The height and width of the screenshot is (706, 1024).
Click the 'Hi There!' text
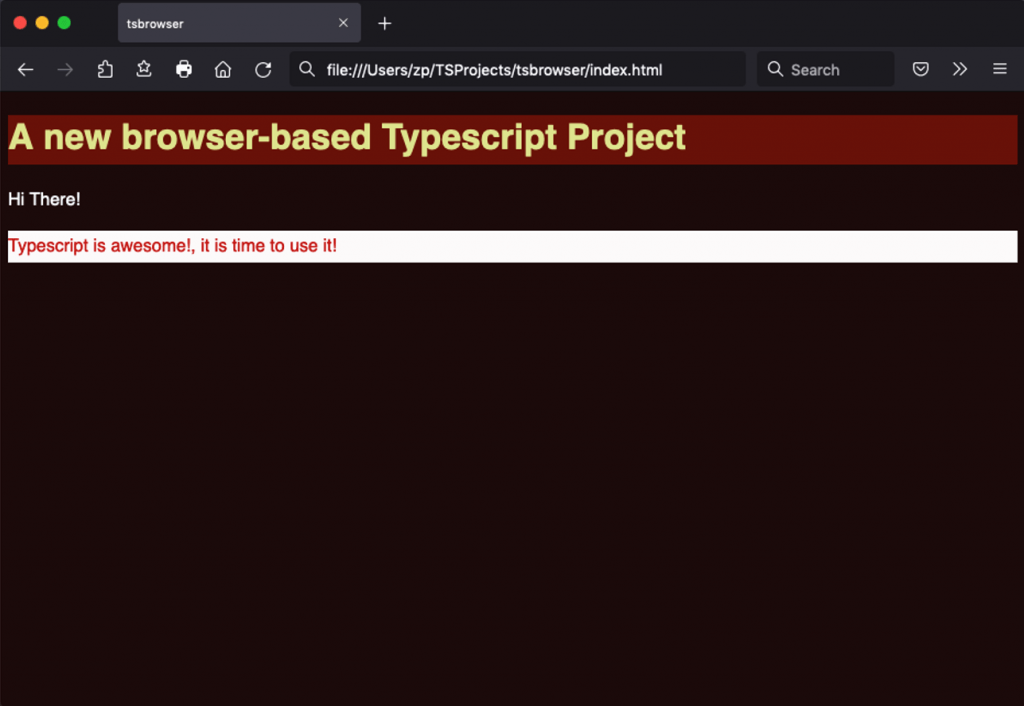[x=44, y=199]
